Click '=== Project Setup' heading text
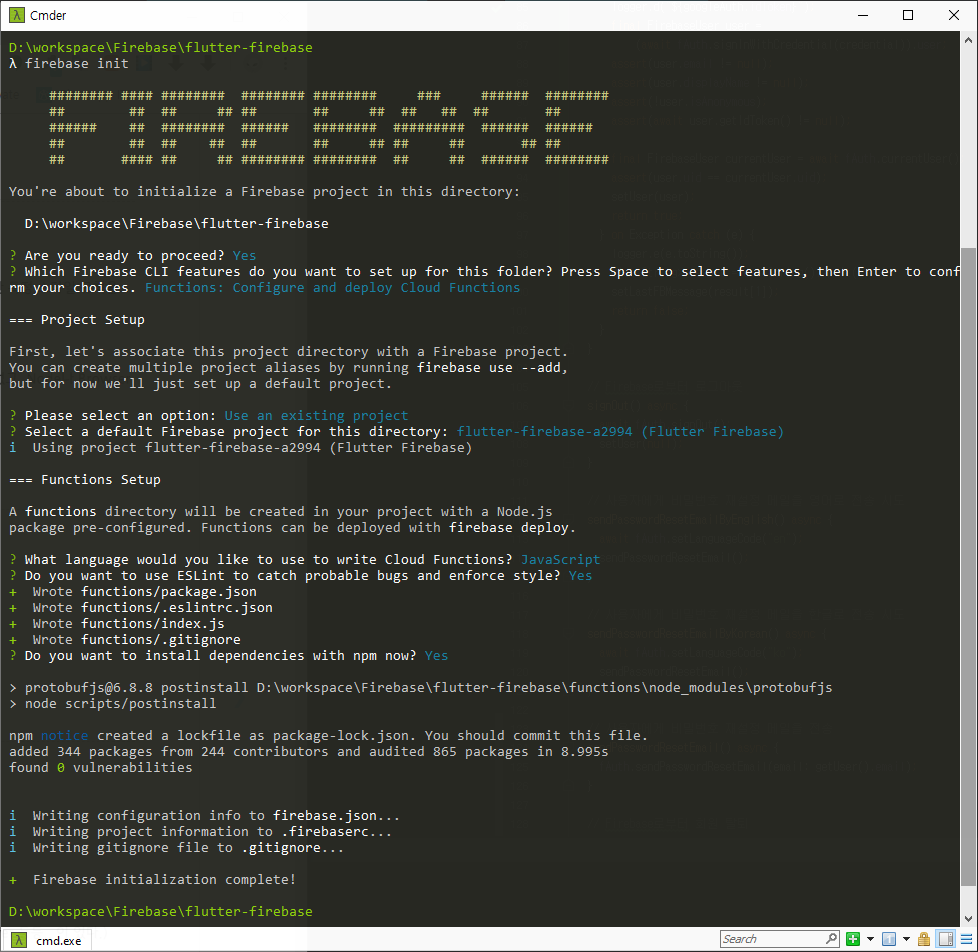Viewport: 978px width, 952px height. [x=77, y=319]
